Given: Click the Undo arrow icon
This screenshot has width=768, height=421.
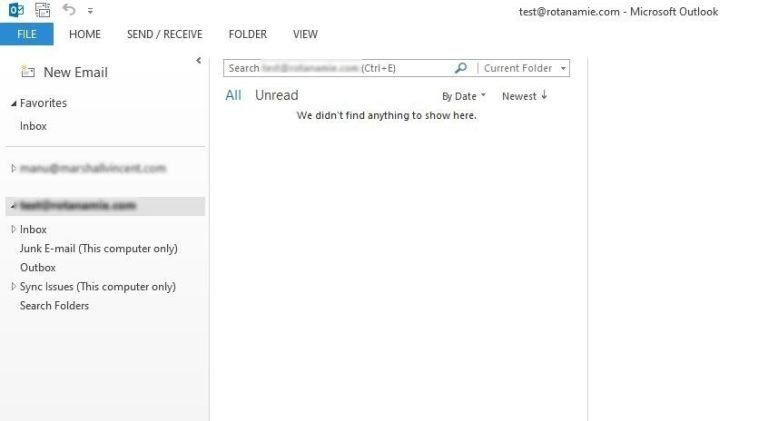Looking at the screenshot, I should (69, 9).
